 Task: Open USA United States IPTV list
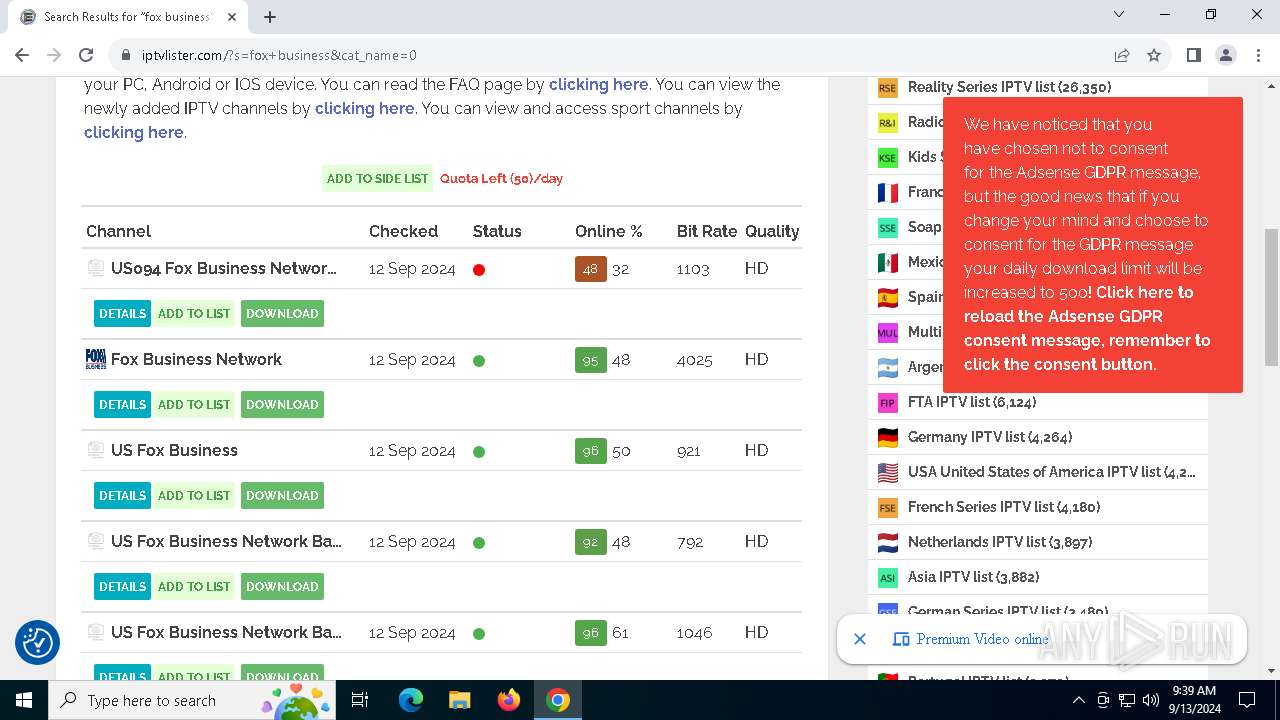1051,472
